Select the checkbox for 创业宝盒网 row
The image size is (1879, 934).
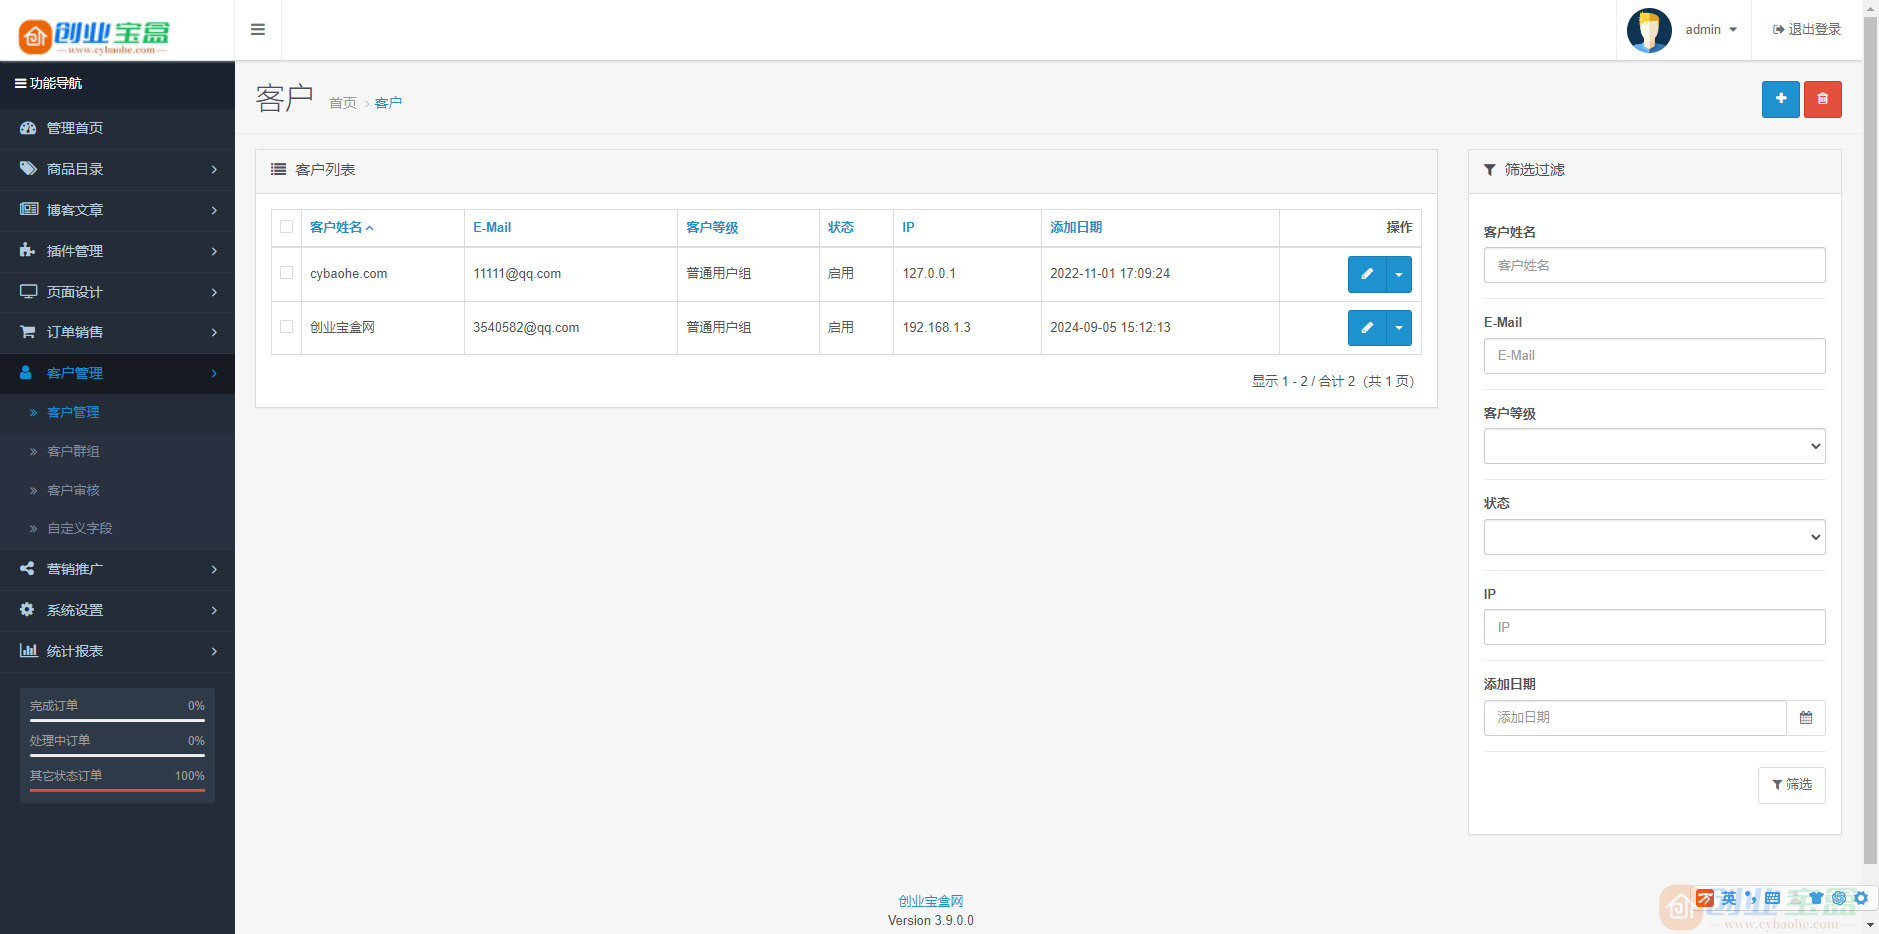point(287,327)
